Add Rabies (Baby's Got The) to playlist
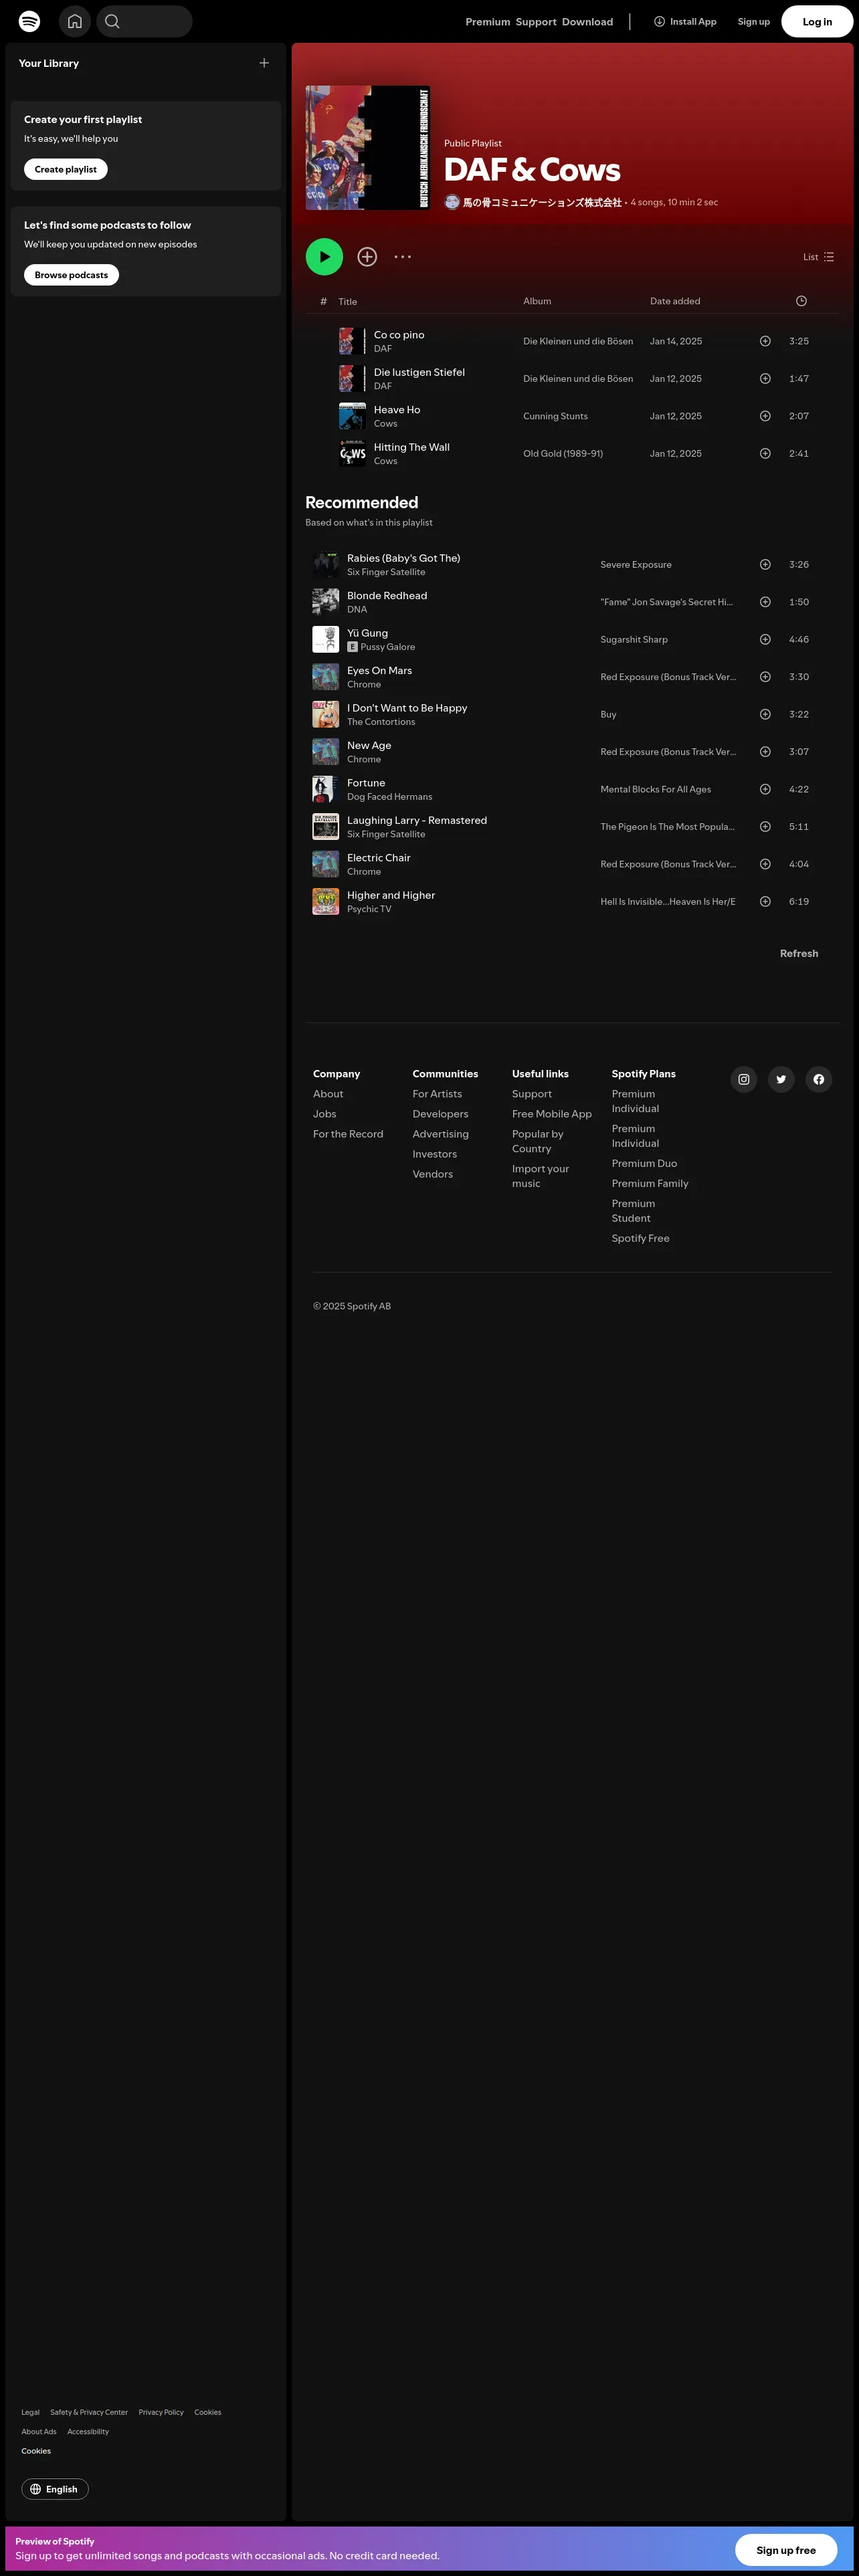Image resolution: width=859 pixels, height=2576 pixels. click(765, 565)
